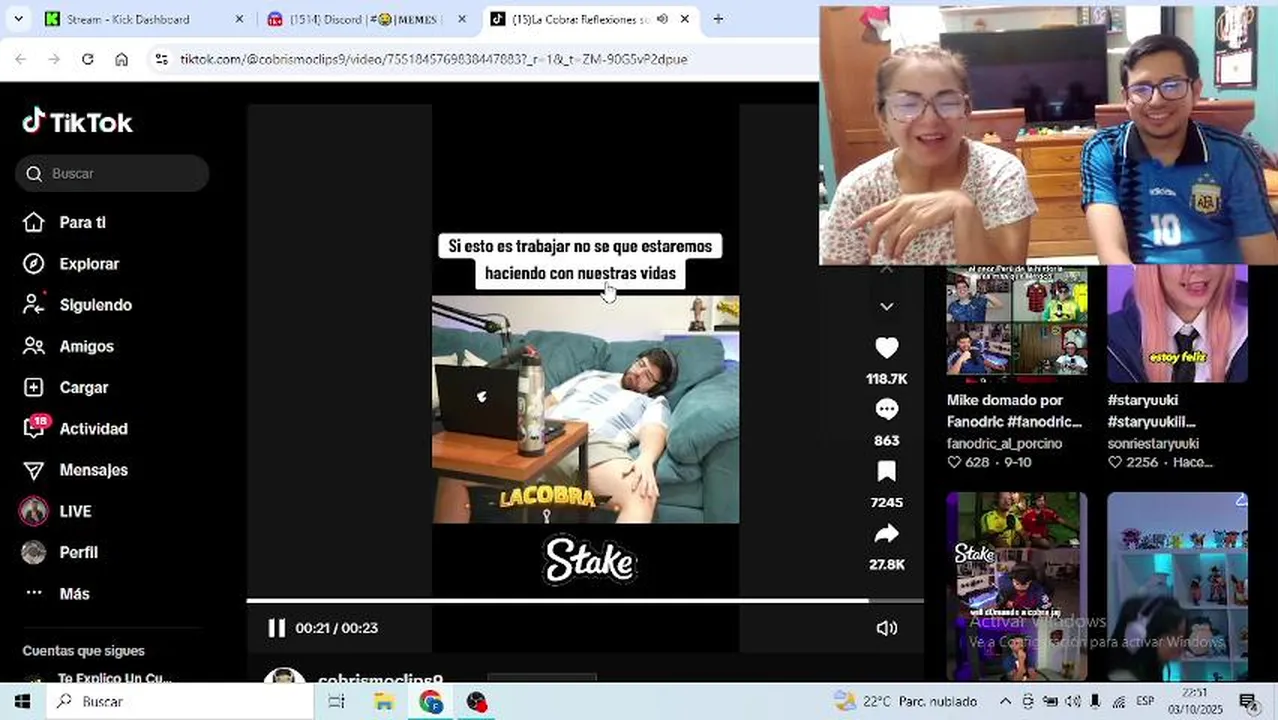Viewport: 1278px width, 720px height.
Task: Open the taskbar clock and calendar
Action: click(1194, 701)
